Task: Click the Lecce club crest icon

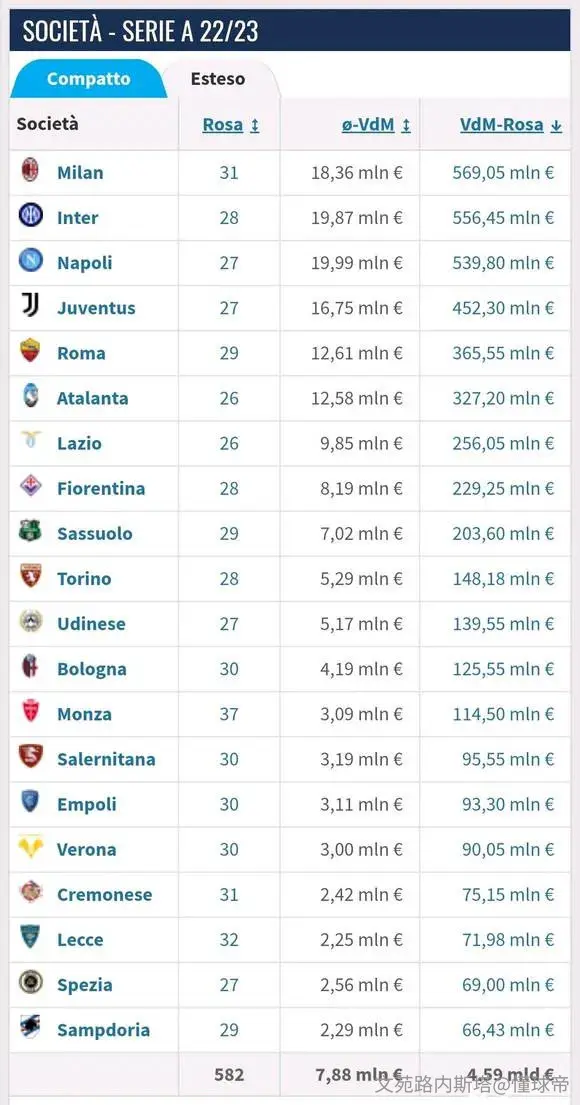Action: click(30, 937)
